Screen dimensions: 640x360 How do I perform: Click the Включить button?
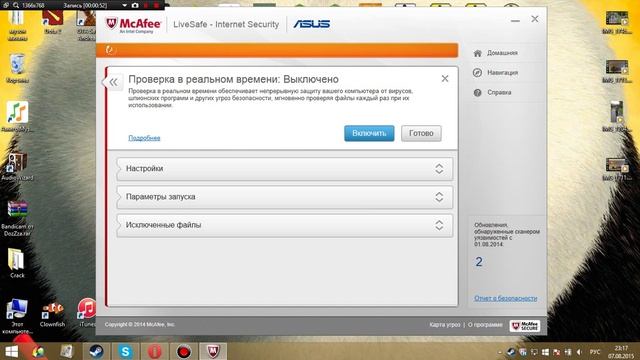[x=369, y=133]
